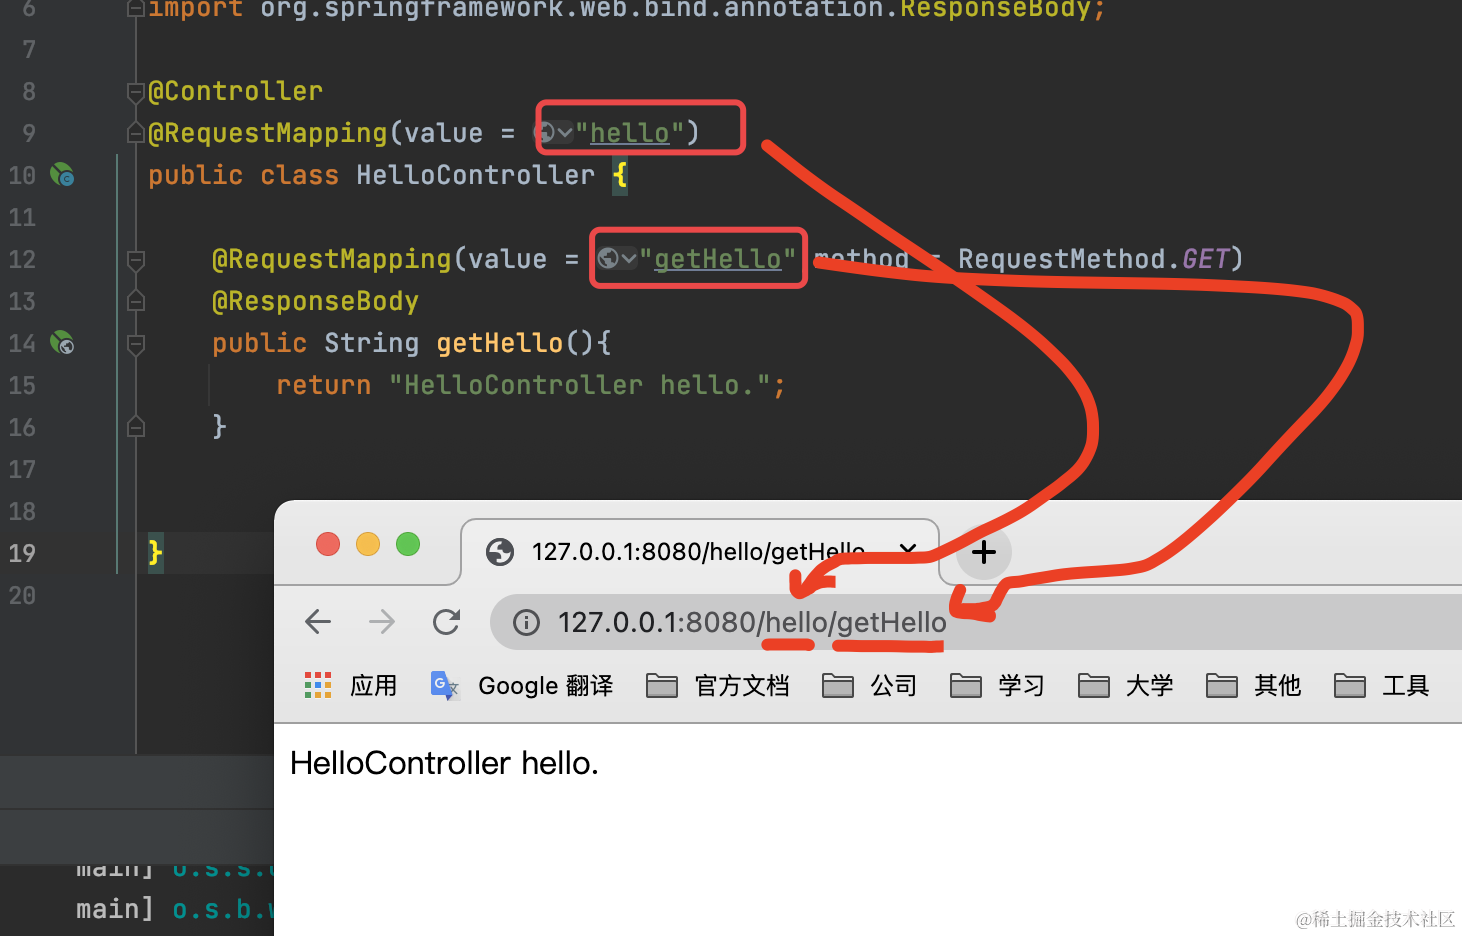Screen dimensions: 1462x936
Task: Click the "getHello" mapping string on line 12
Action: (717, 259)
